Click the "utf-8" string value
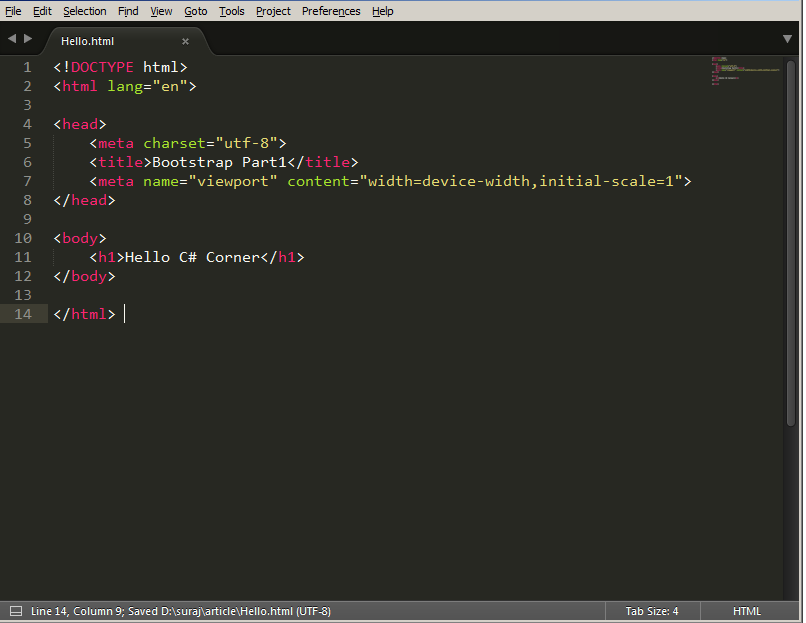 [246, 143]
